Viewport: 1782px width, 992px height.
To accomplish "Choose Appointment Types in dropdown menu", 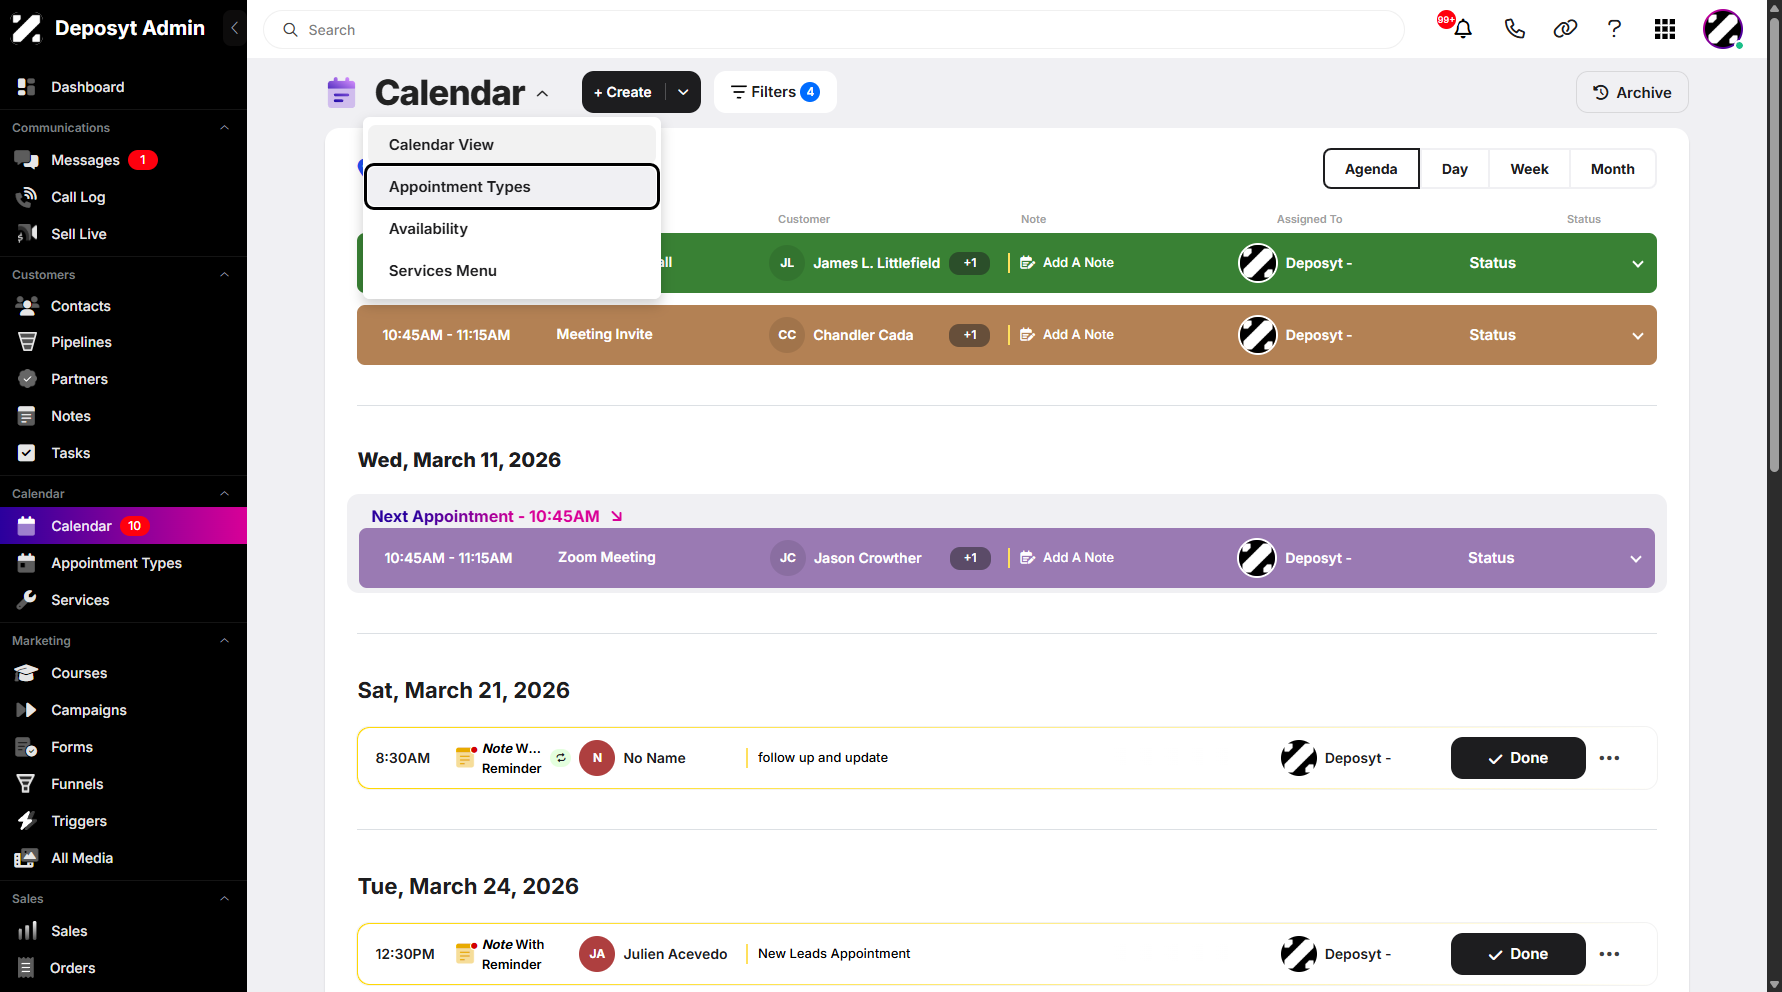I will (x=512, y=187).
